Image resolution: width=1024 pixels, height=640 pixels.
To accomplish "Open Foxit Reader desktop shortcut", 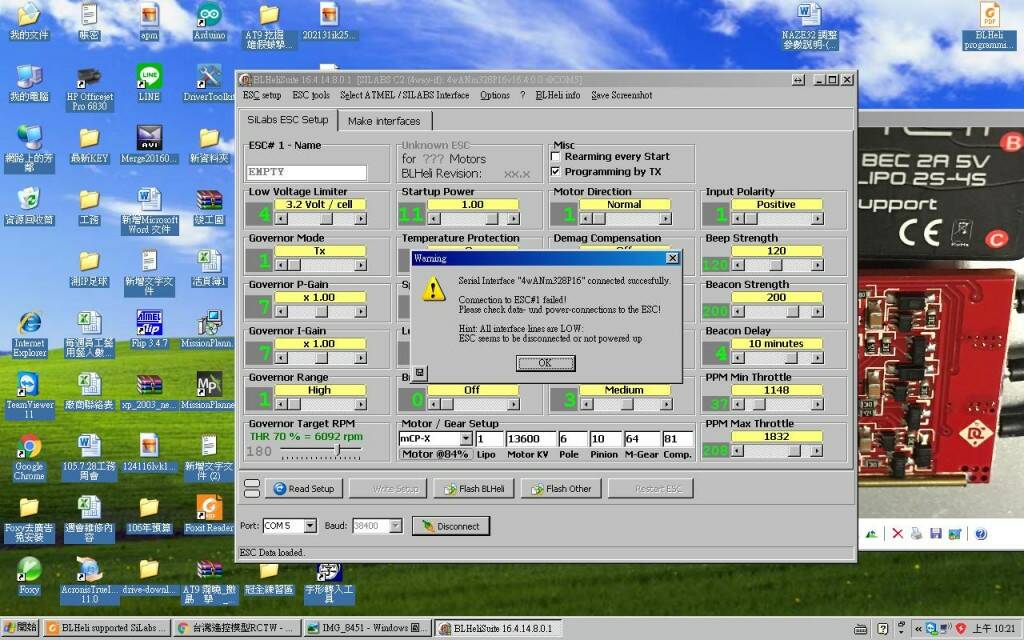I will click(209, 514).
